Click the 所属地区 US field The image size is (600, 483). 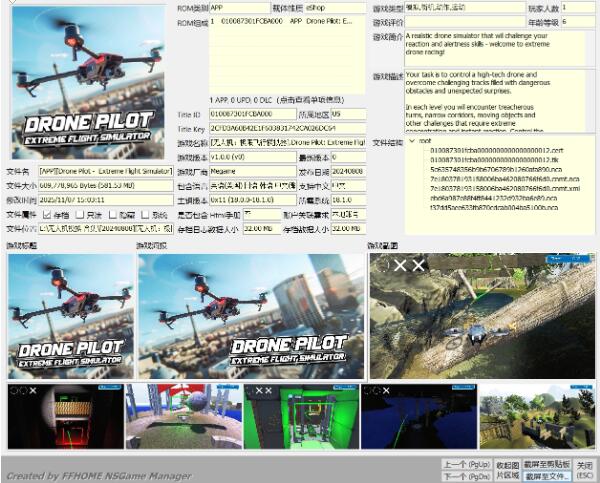348,114
